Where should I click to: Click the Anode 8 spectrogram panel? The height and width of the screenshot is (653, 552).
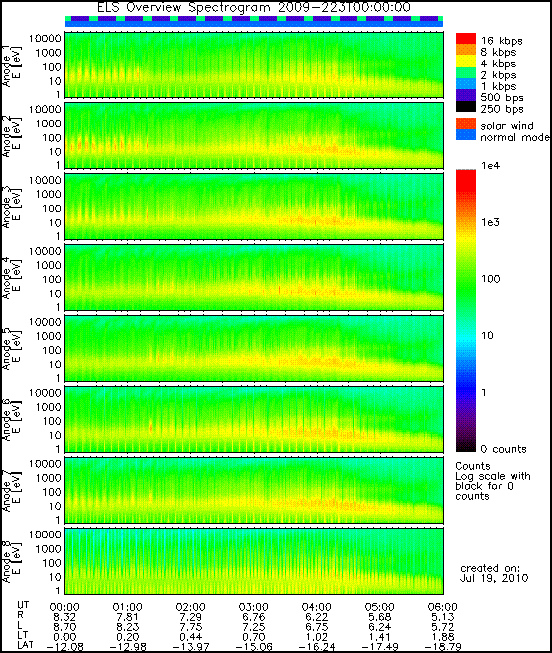pyautogui.click(x=254, y=561)
